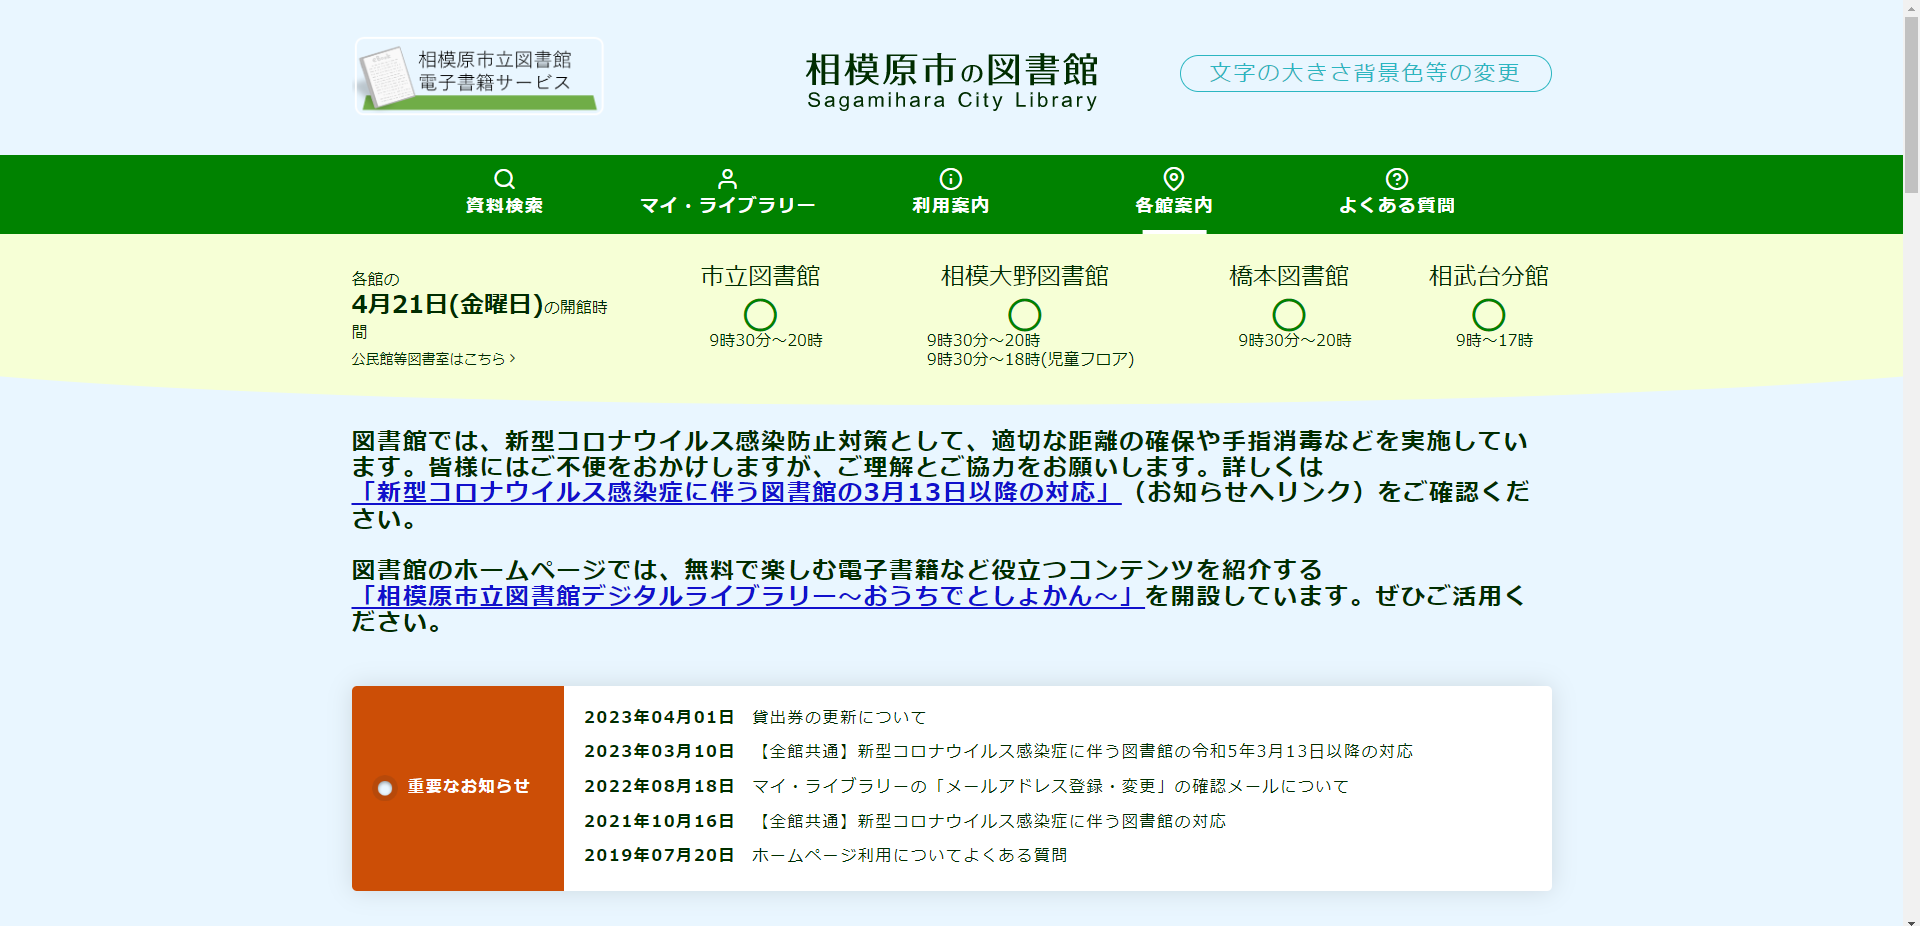The height and width of the screenshot is (926, 1920).
Task: Click the 相模原市の図書館 Sagamihara City Library logo
Action: [952, 80]
